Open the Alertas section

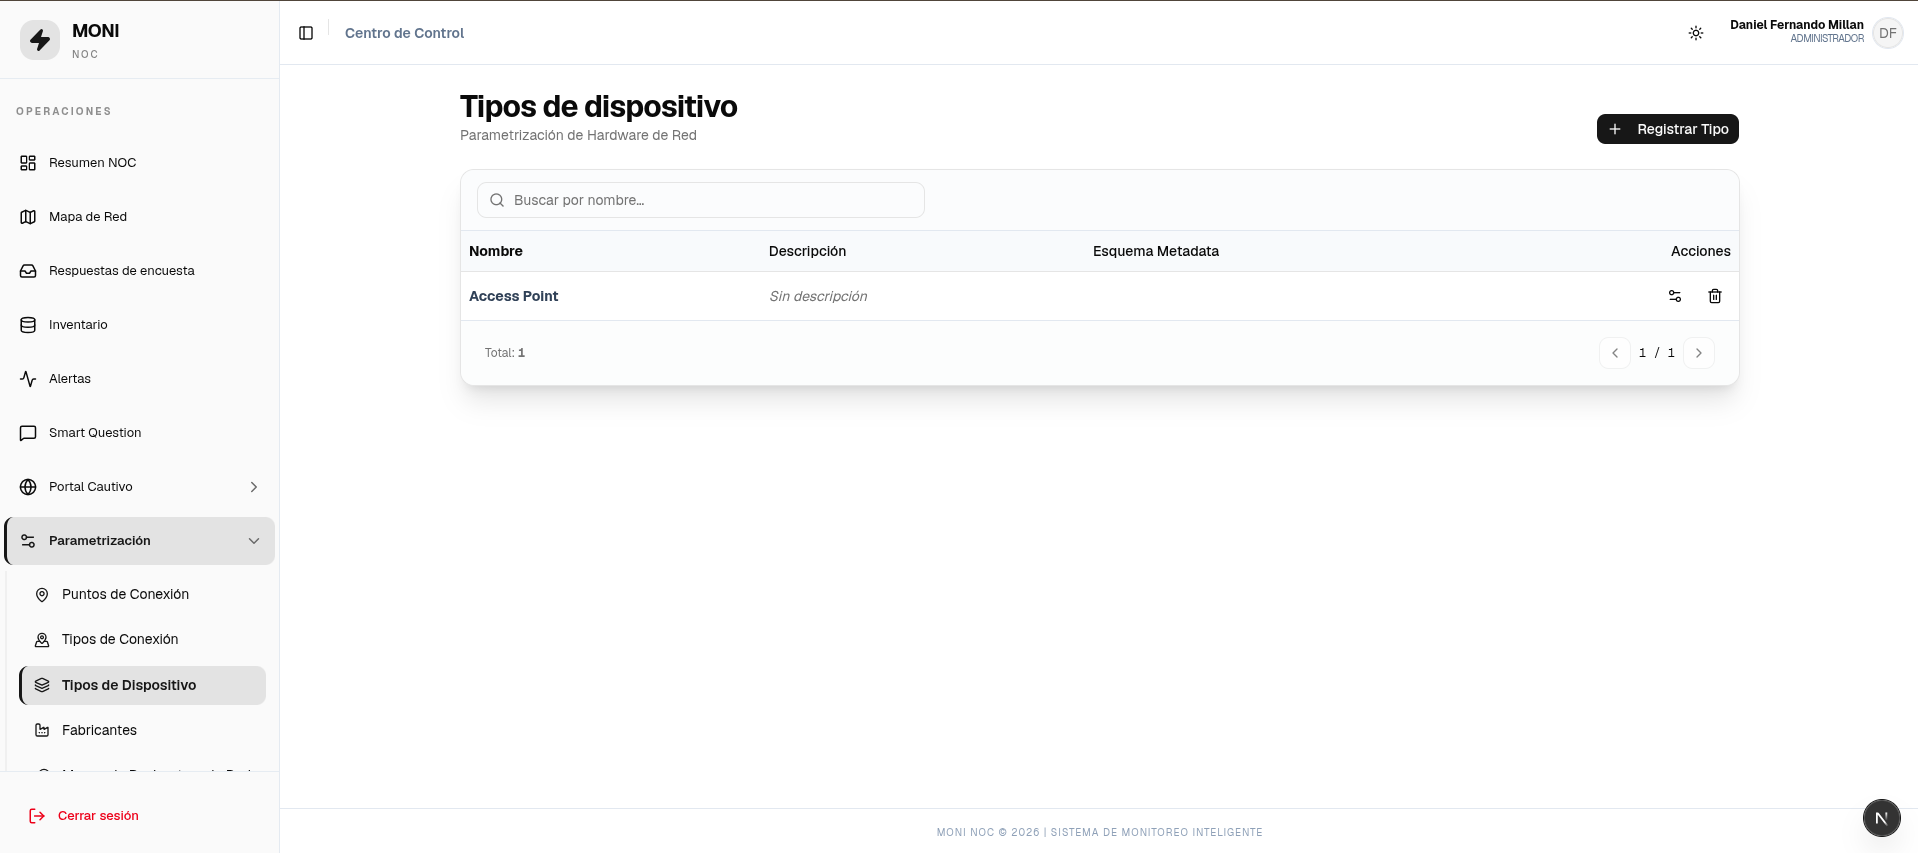click(139, 379)
